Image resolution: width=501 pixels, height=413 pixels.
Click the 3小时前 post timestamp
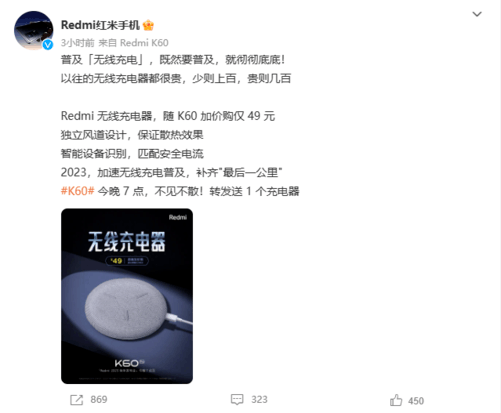77,43
